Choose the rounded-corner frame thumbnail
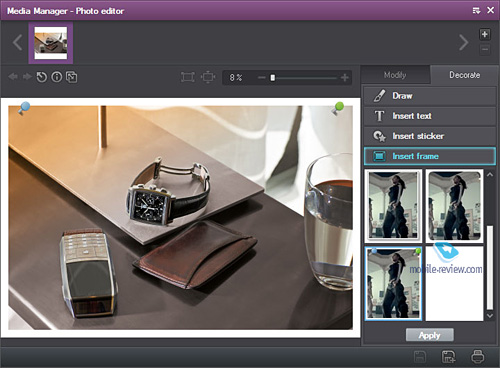 tap(455, 206)
